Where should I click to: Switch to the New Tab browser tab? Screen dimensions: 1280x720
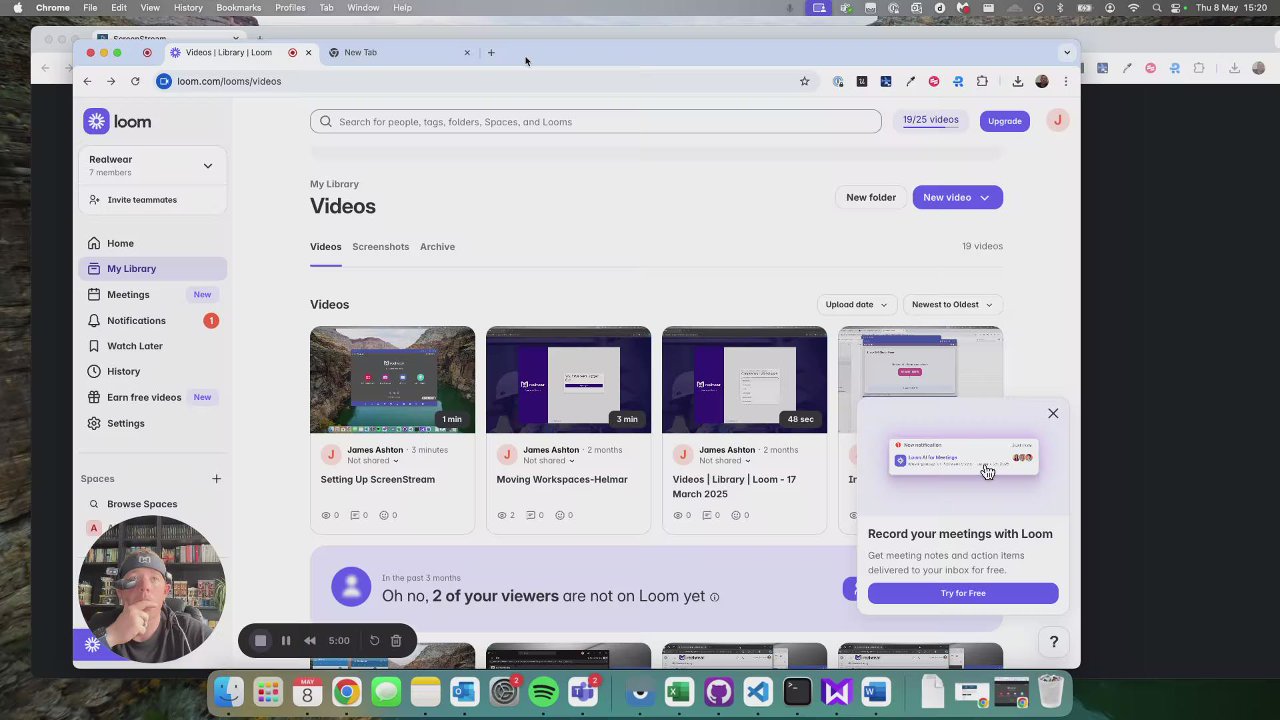400,52
